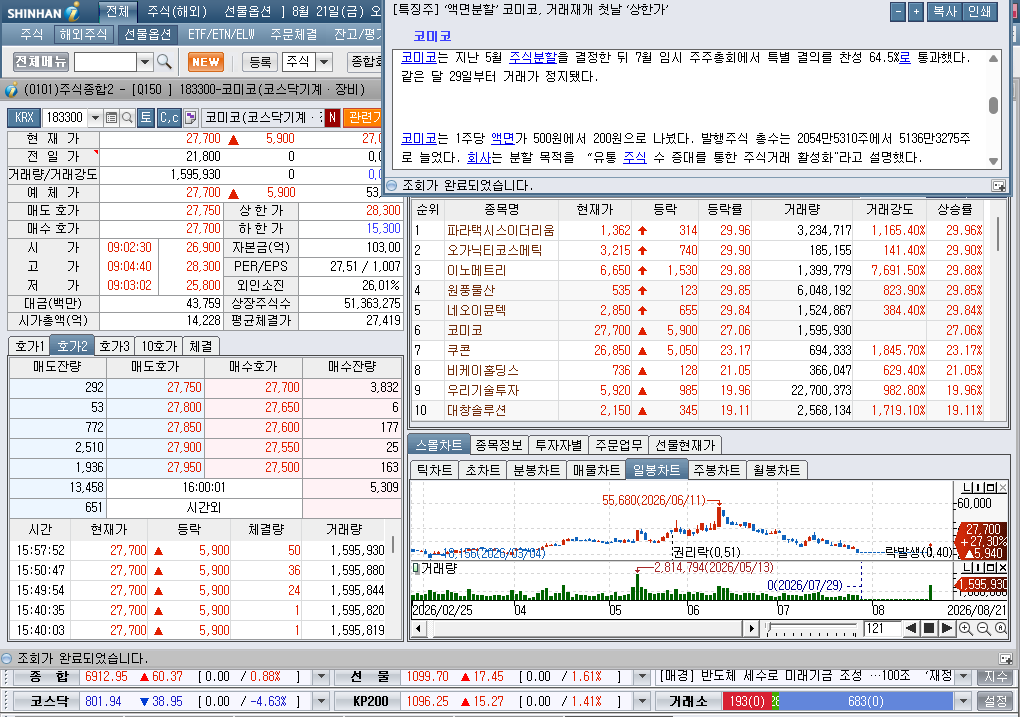Select the 해외주식 menu tab
This screenshot has height=717, width=1020.
(x=83, y=34)
